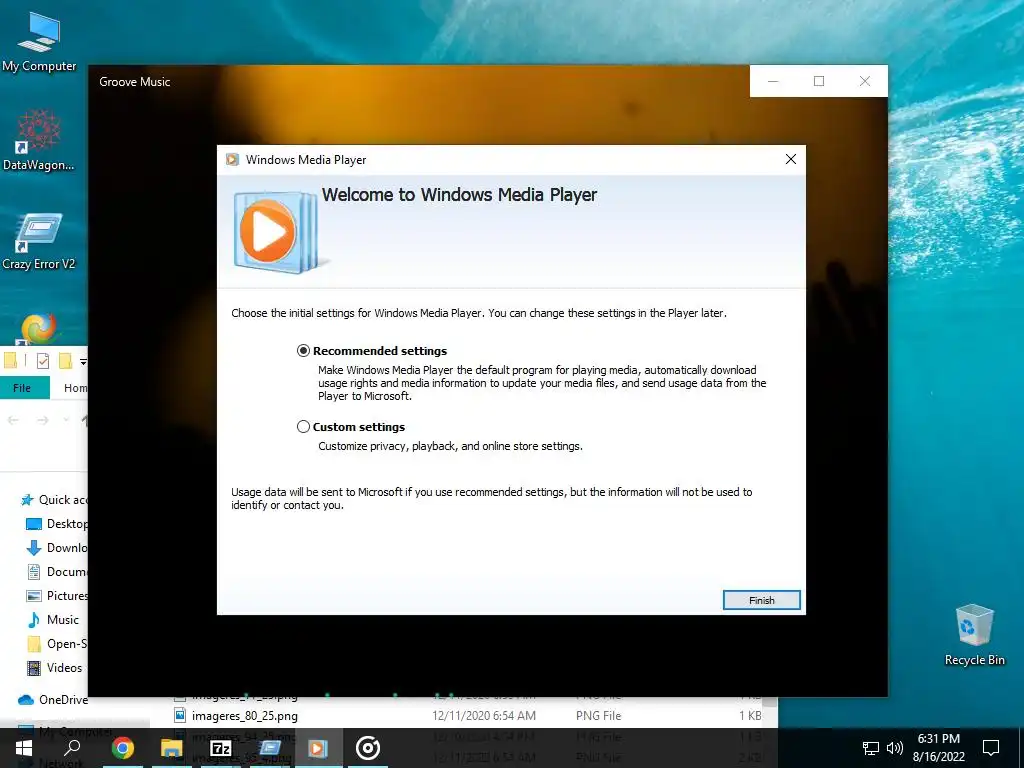Click the Explorer quick access properties icon
The image size is (1024, 768).
(x=43, y=360)
